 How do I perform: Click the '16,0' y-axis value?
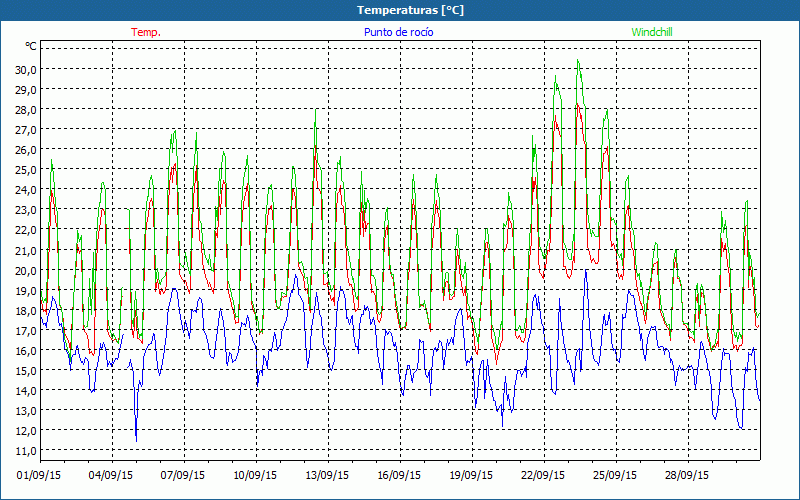click(26, 351)
